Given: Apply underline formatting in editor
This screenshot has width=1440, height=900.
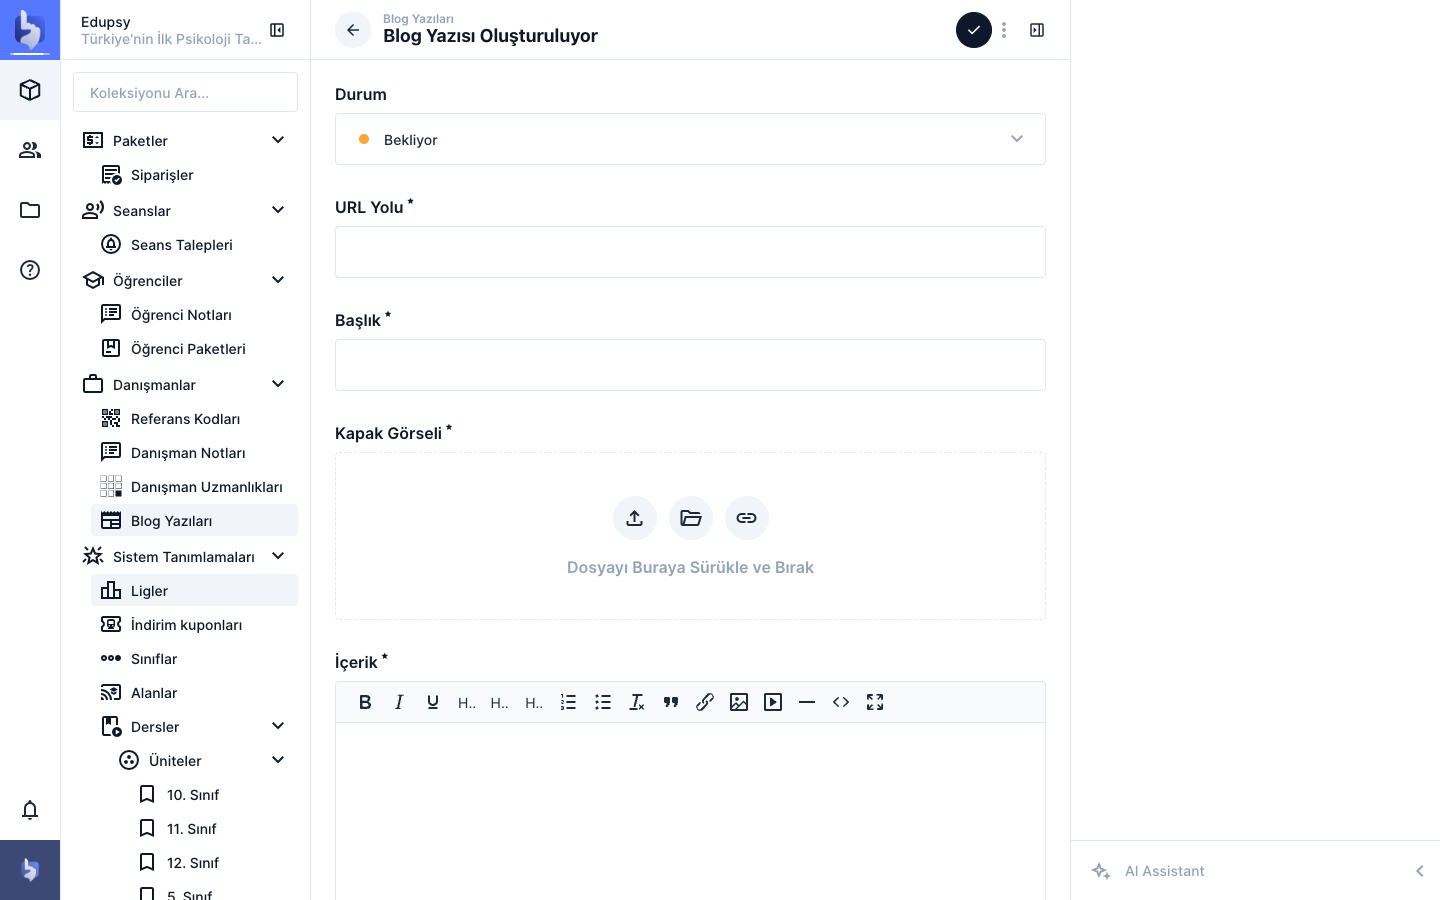Looking at the screenshot, I should point(433,702).
